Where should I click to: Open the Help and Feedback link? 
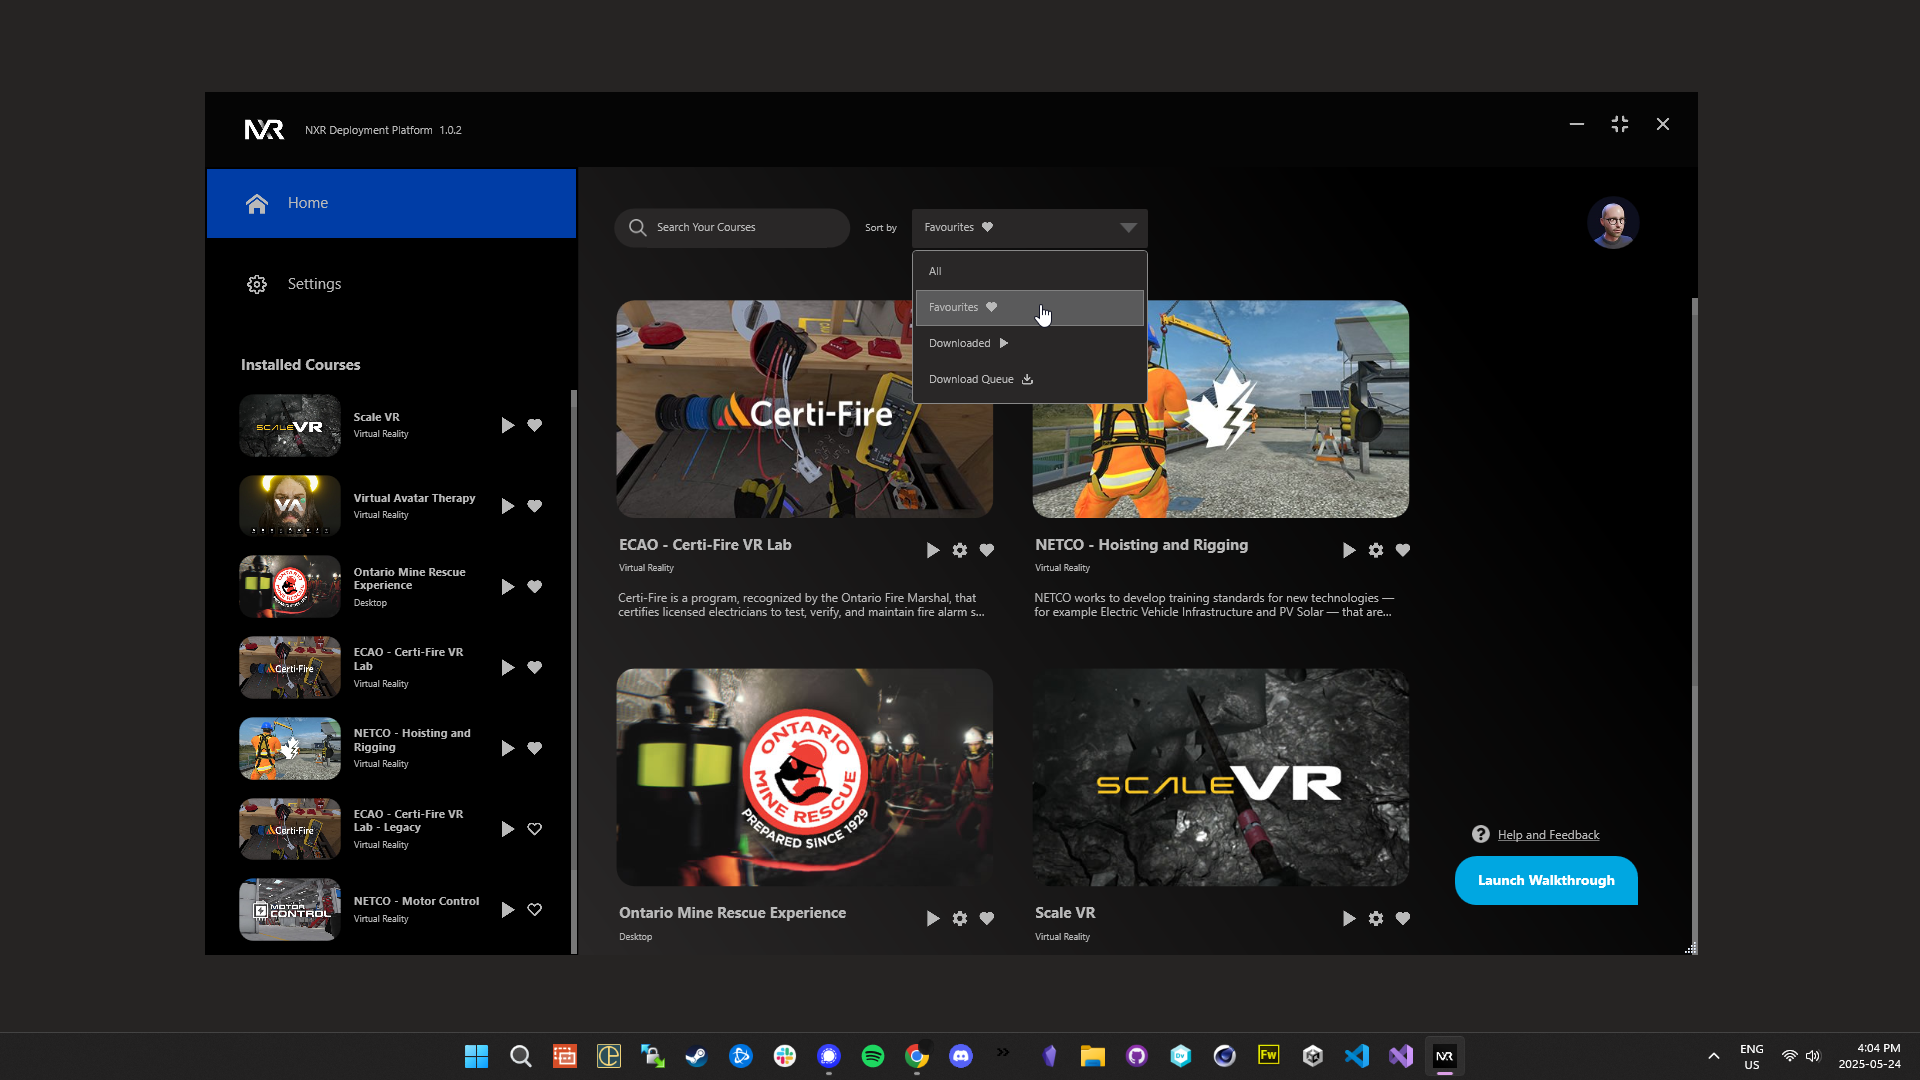coord(1548,835)
